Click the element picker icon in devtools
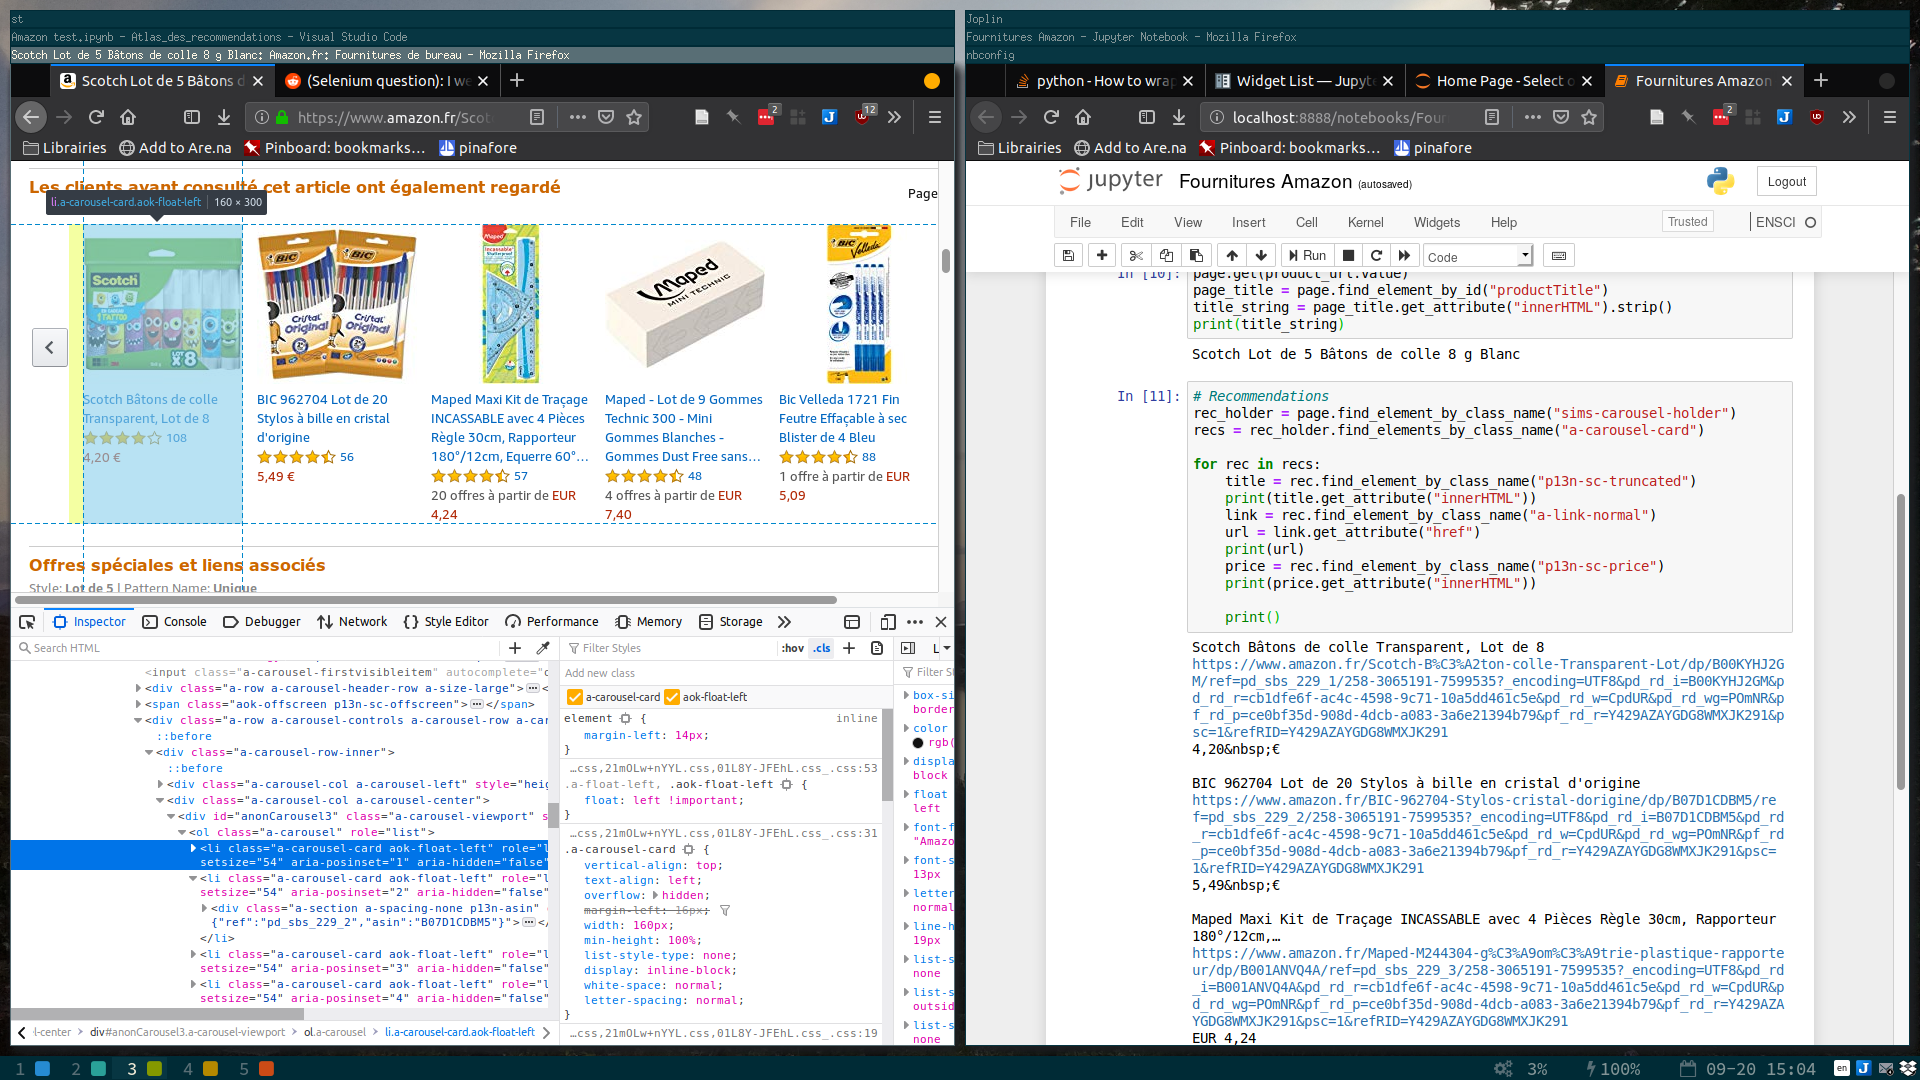 pos(27,622)
